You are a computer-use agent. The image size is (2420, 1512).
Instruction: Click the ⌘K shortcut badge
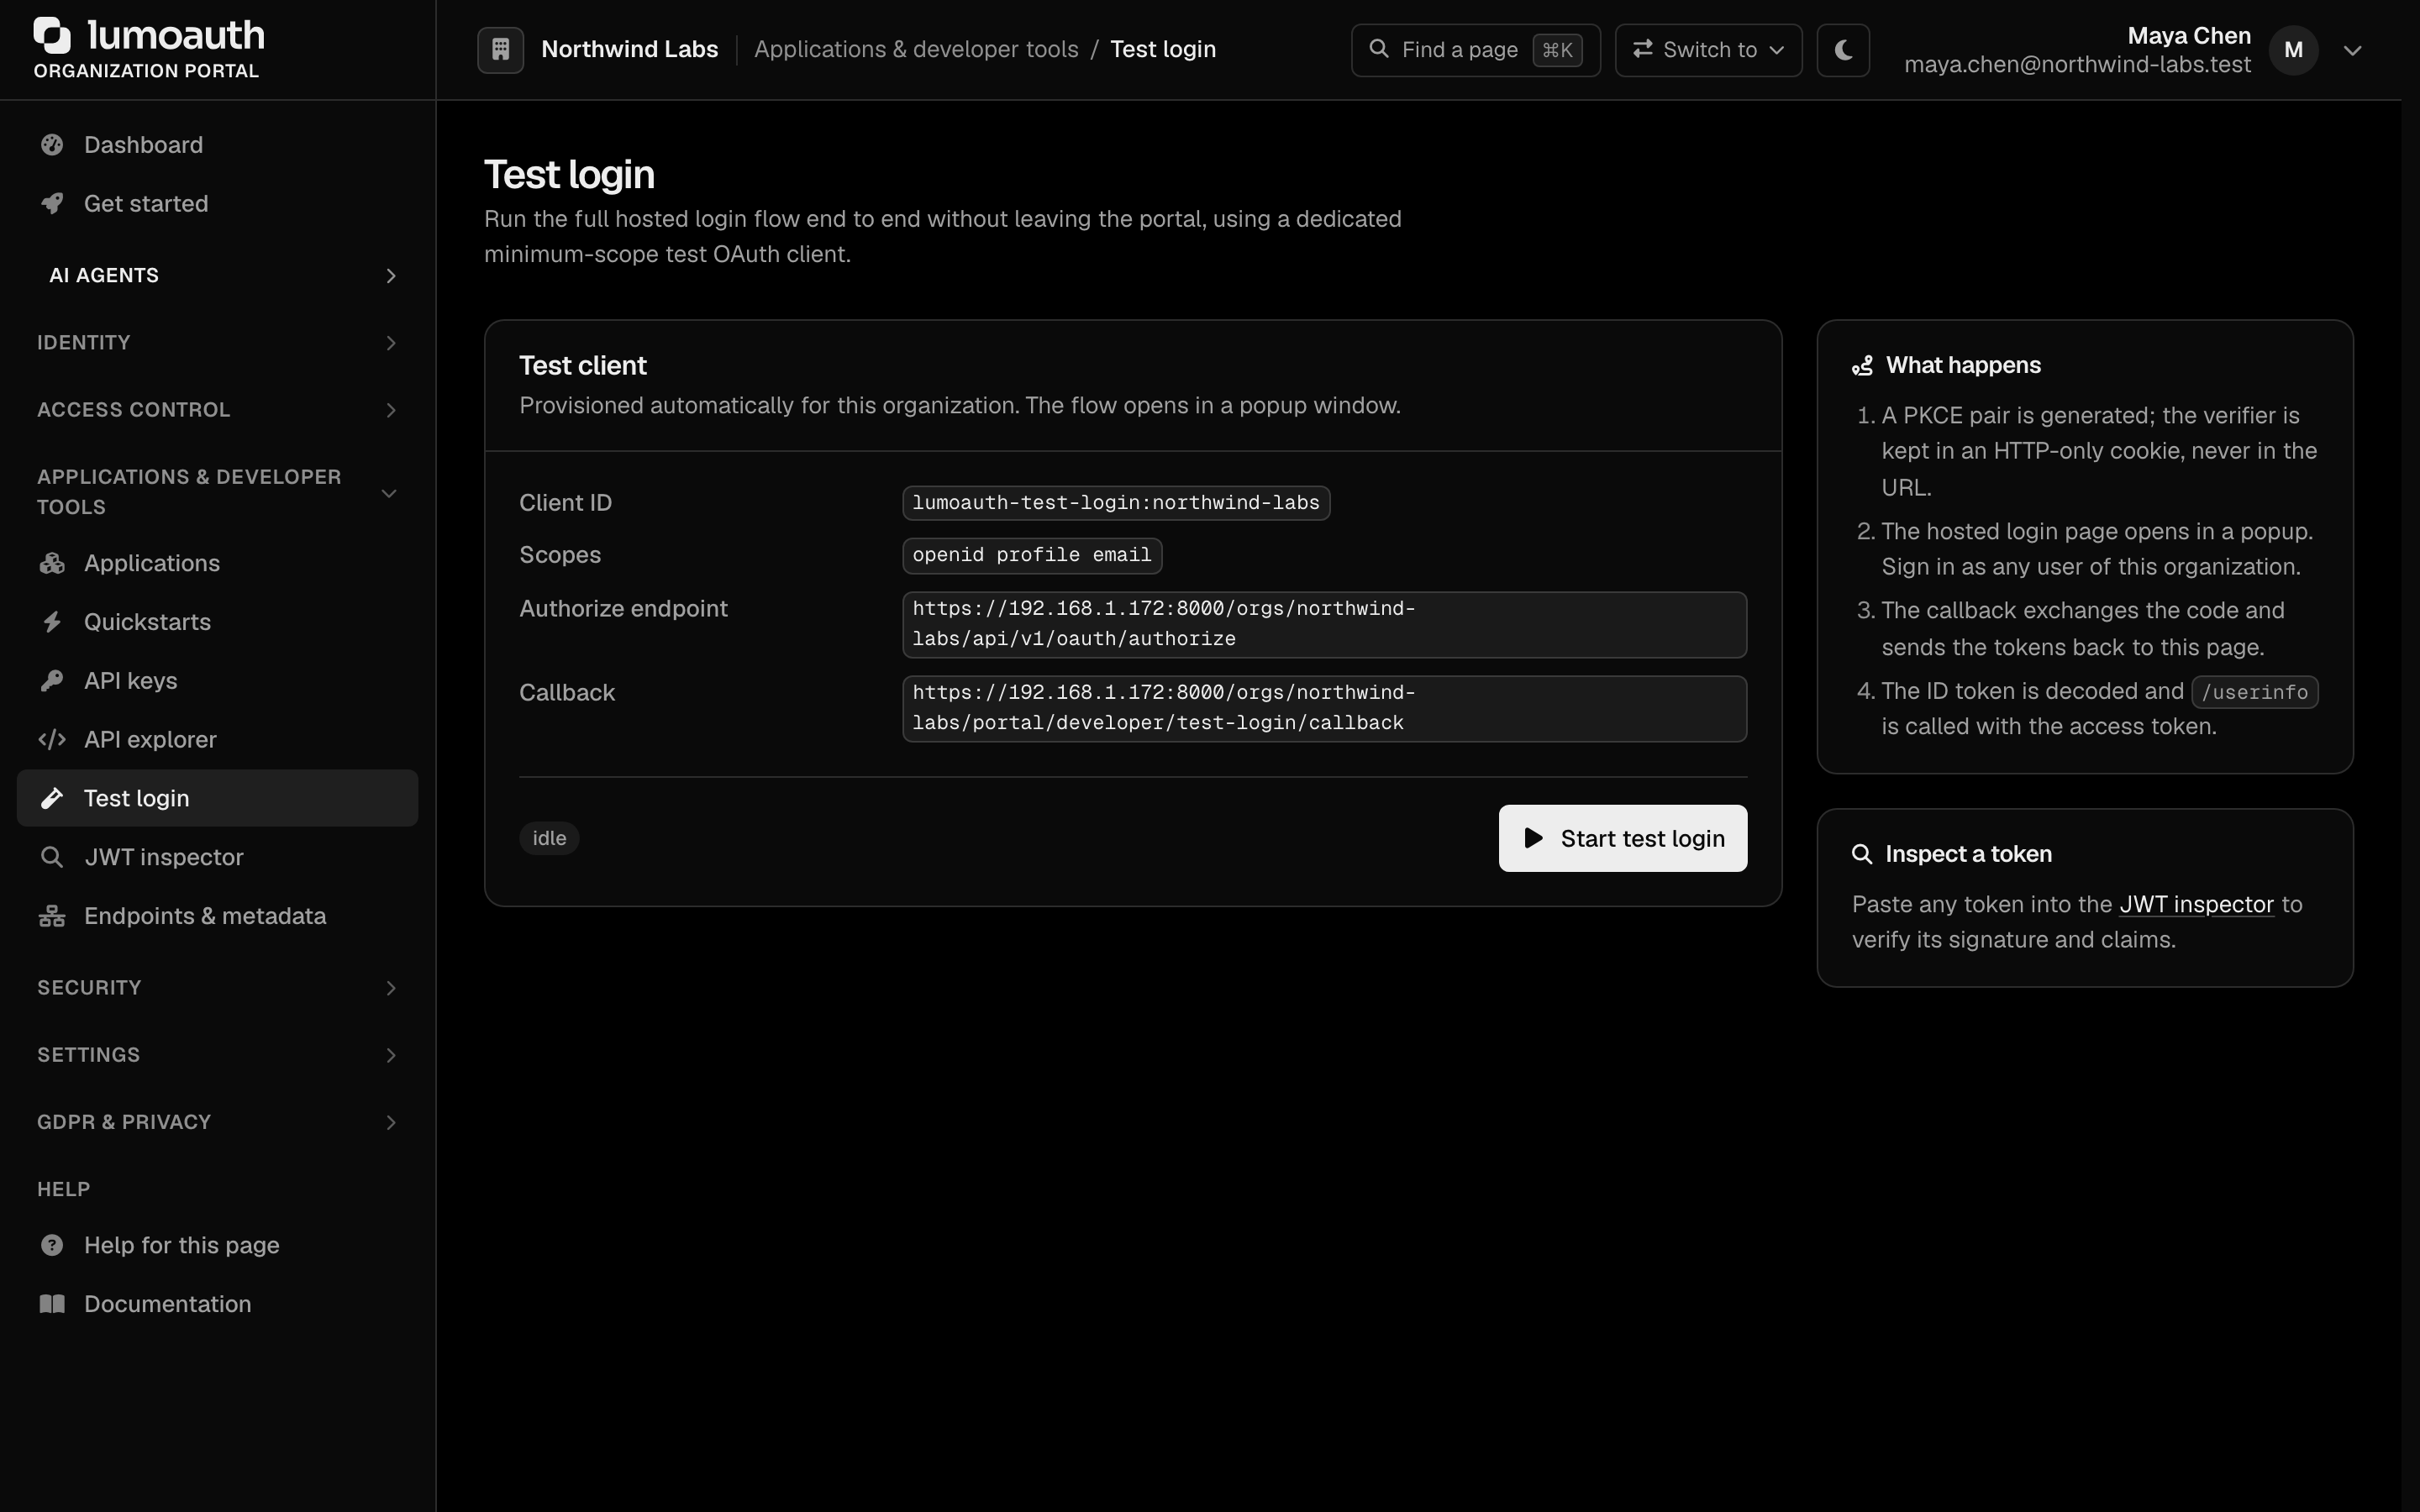coord(1557,50)
